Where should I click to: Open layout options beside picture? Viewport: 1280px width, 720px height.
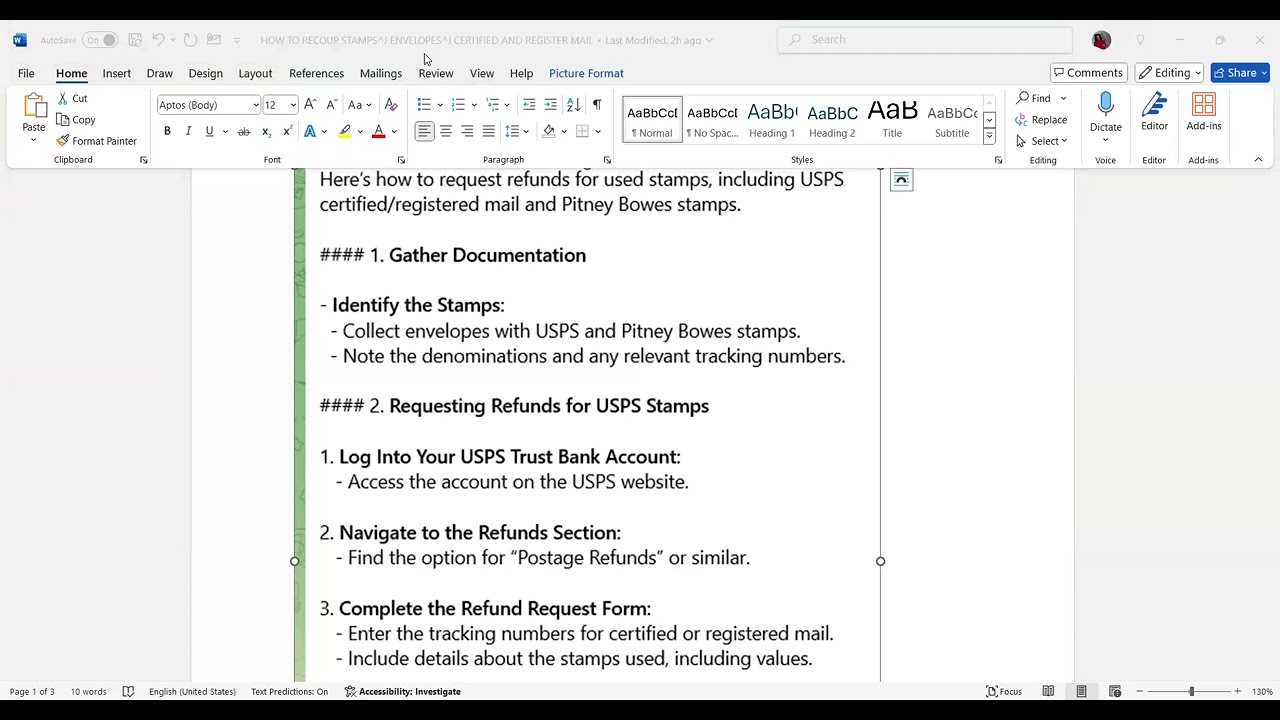(x=901, y=180)
